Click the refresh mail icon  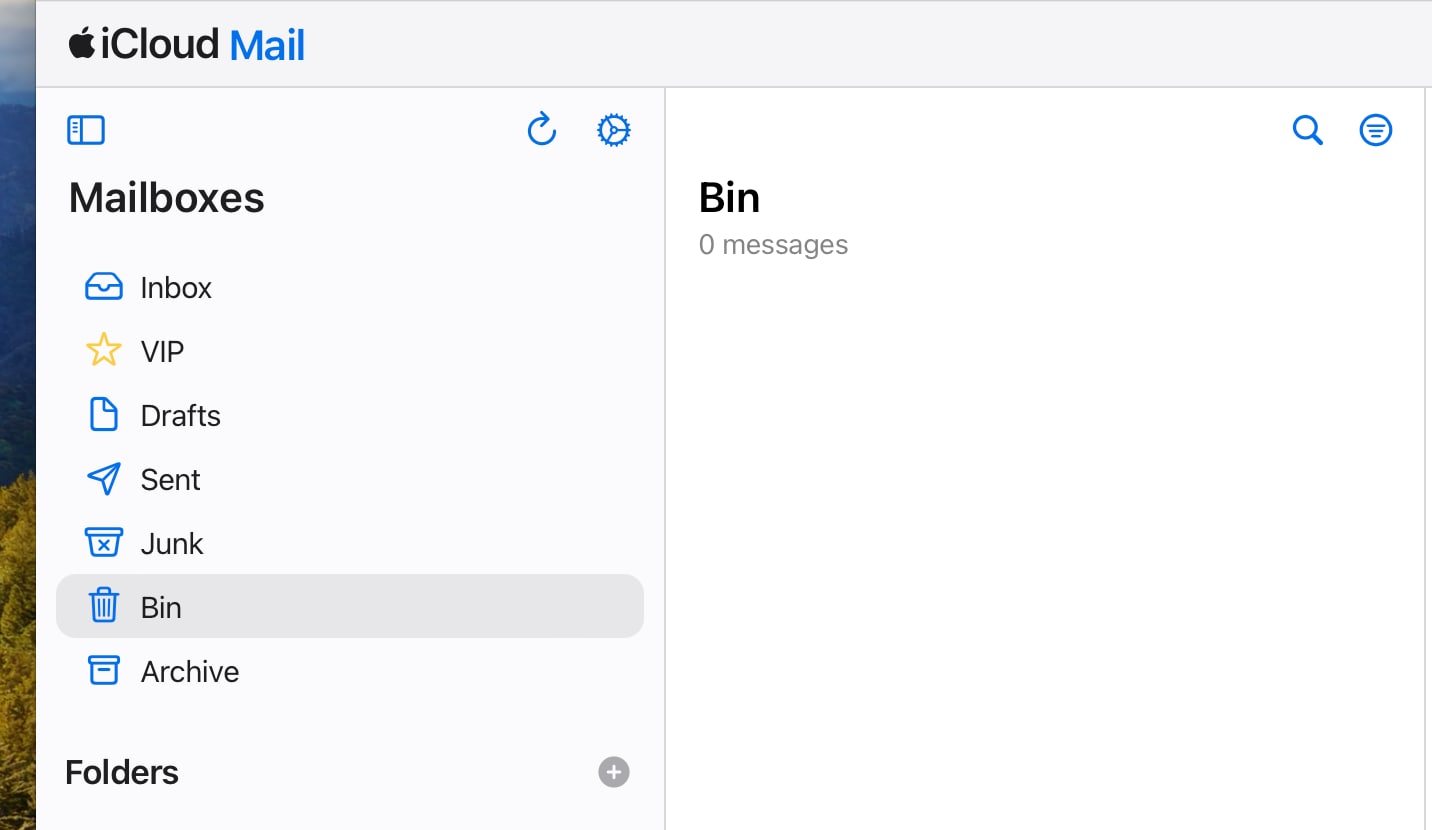point(541,130)
